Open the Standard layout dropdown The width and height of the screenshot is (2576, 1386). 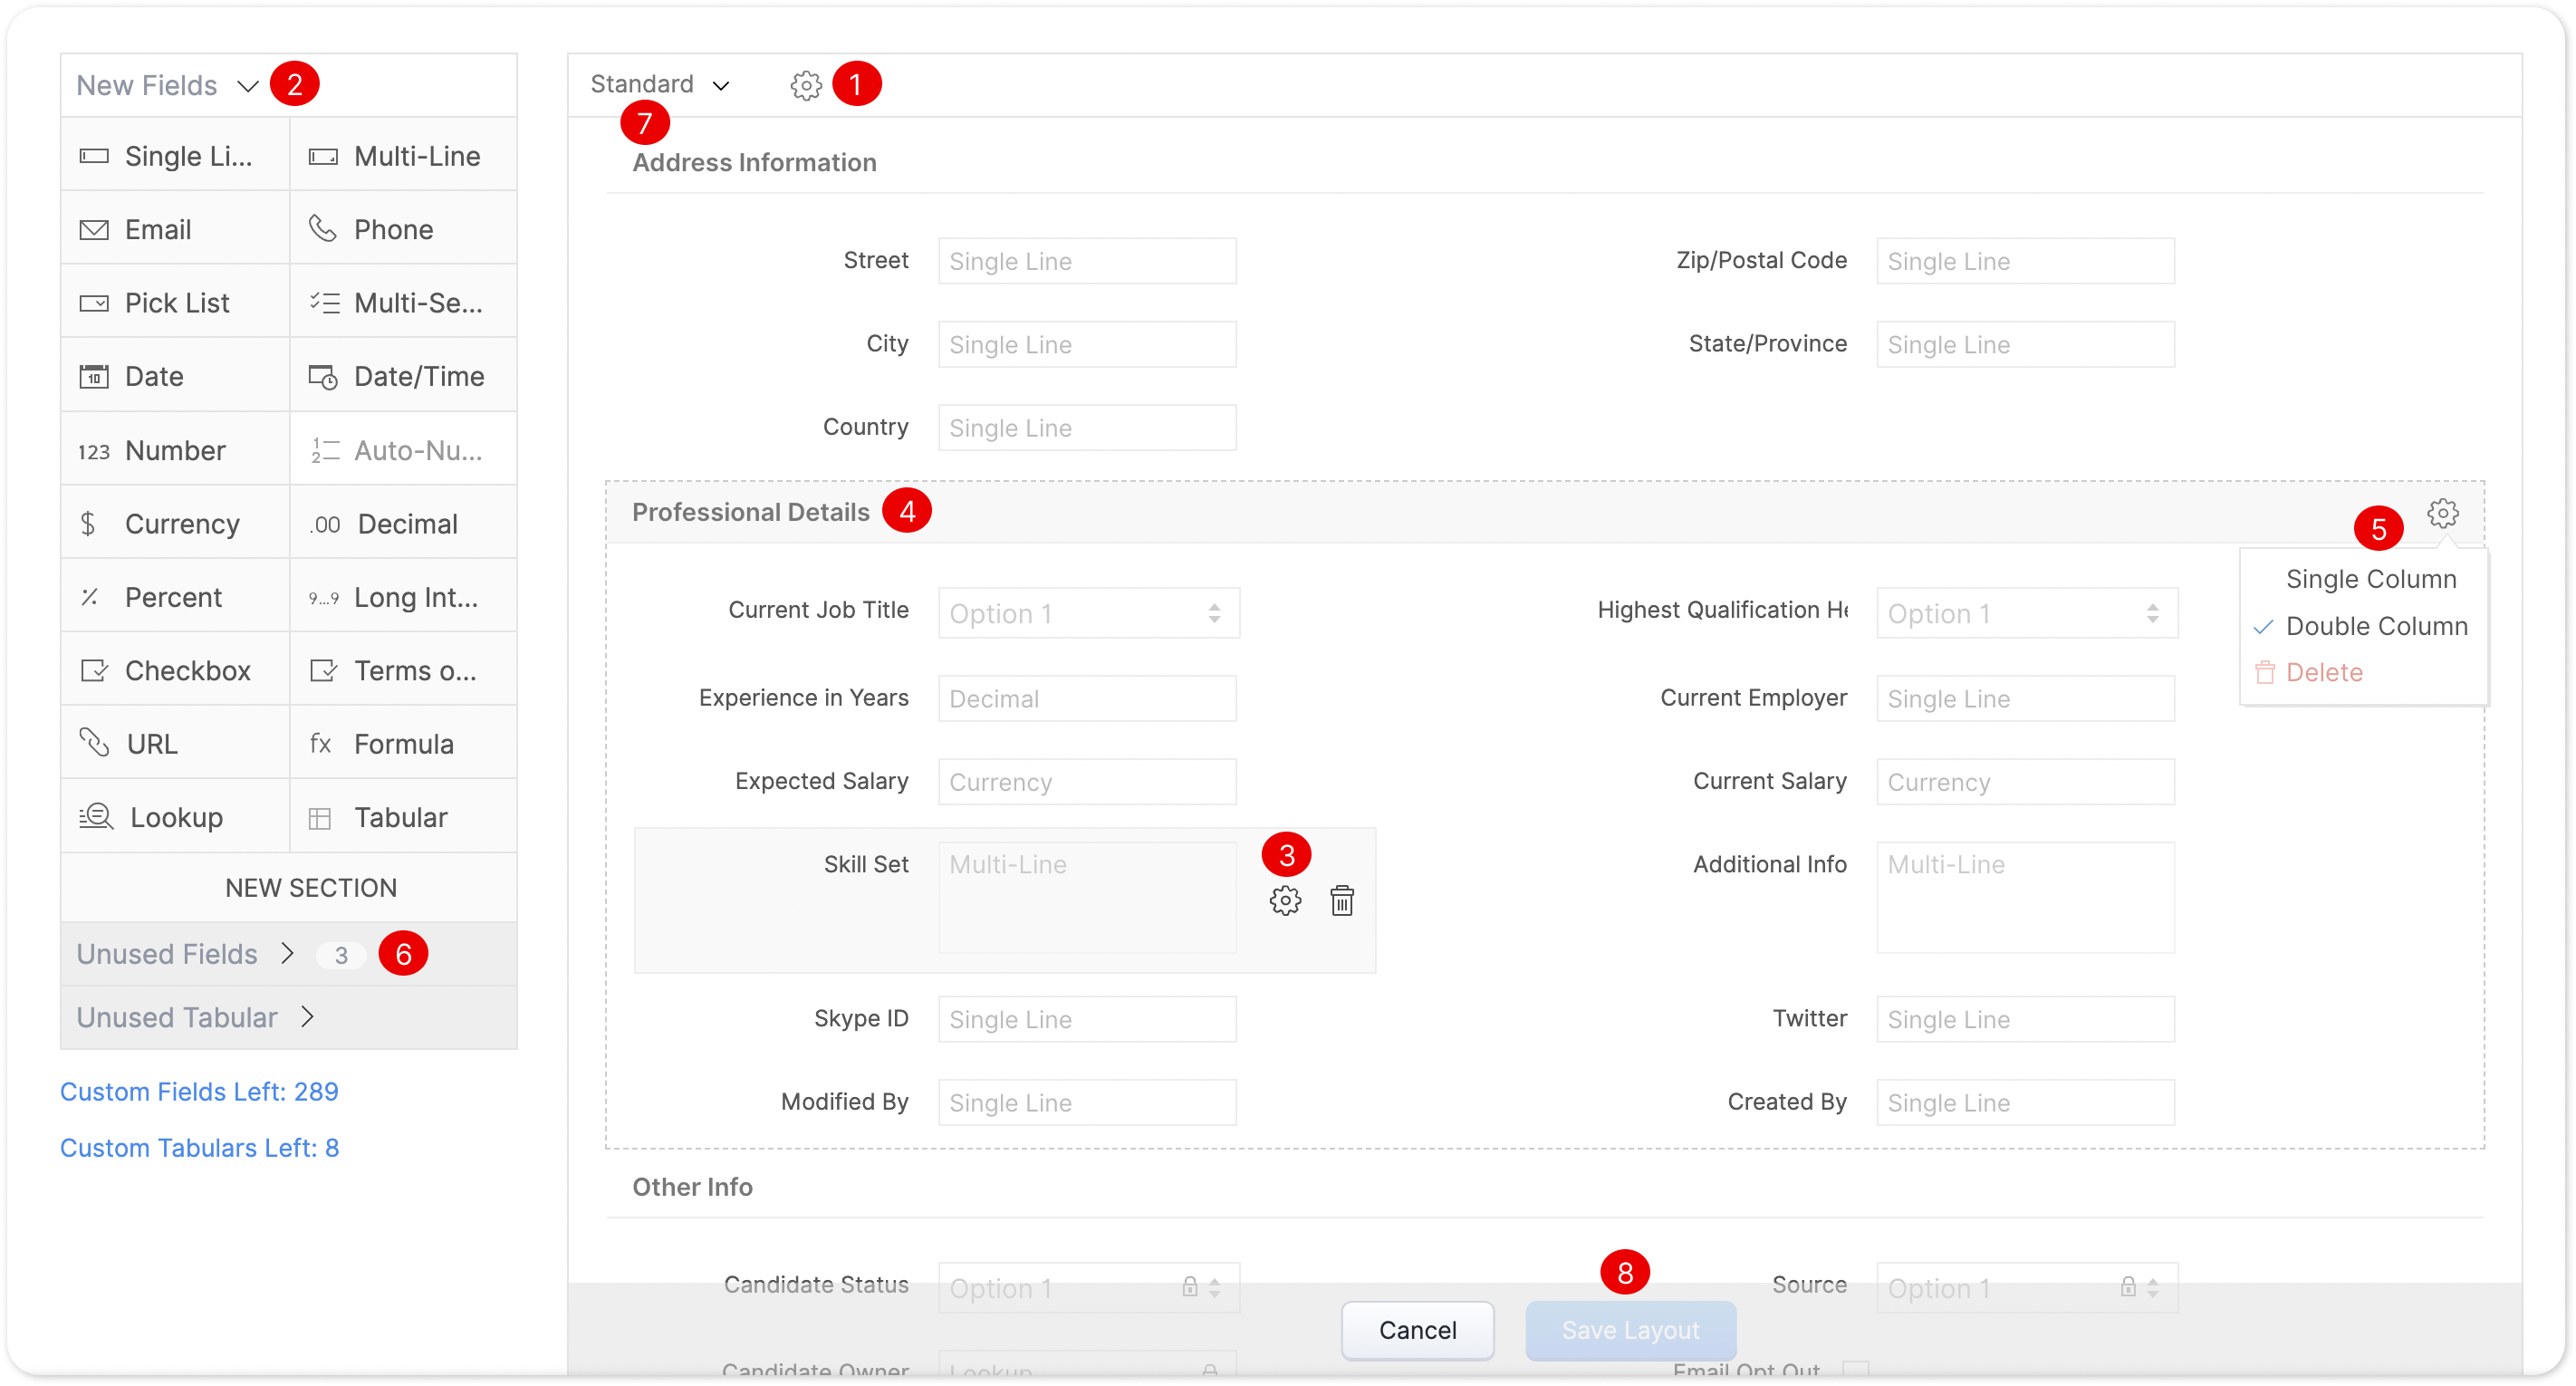659,84
